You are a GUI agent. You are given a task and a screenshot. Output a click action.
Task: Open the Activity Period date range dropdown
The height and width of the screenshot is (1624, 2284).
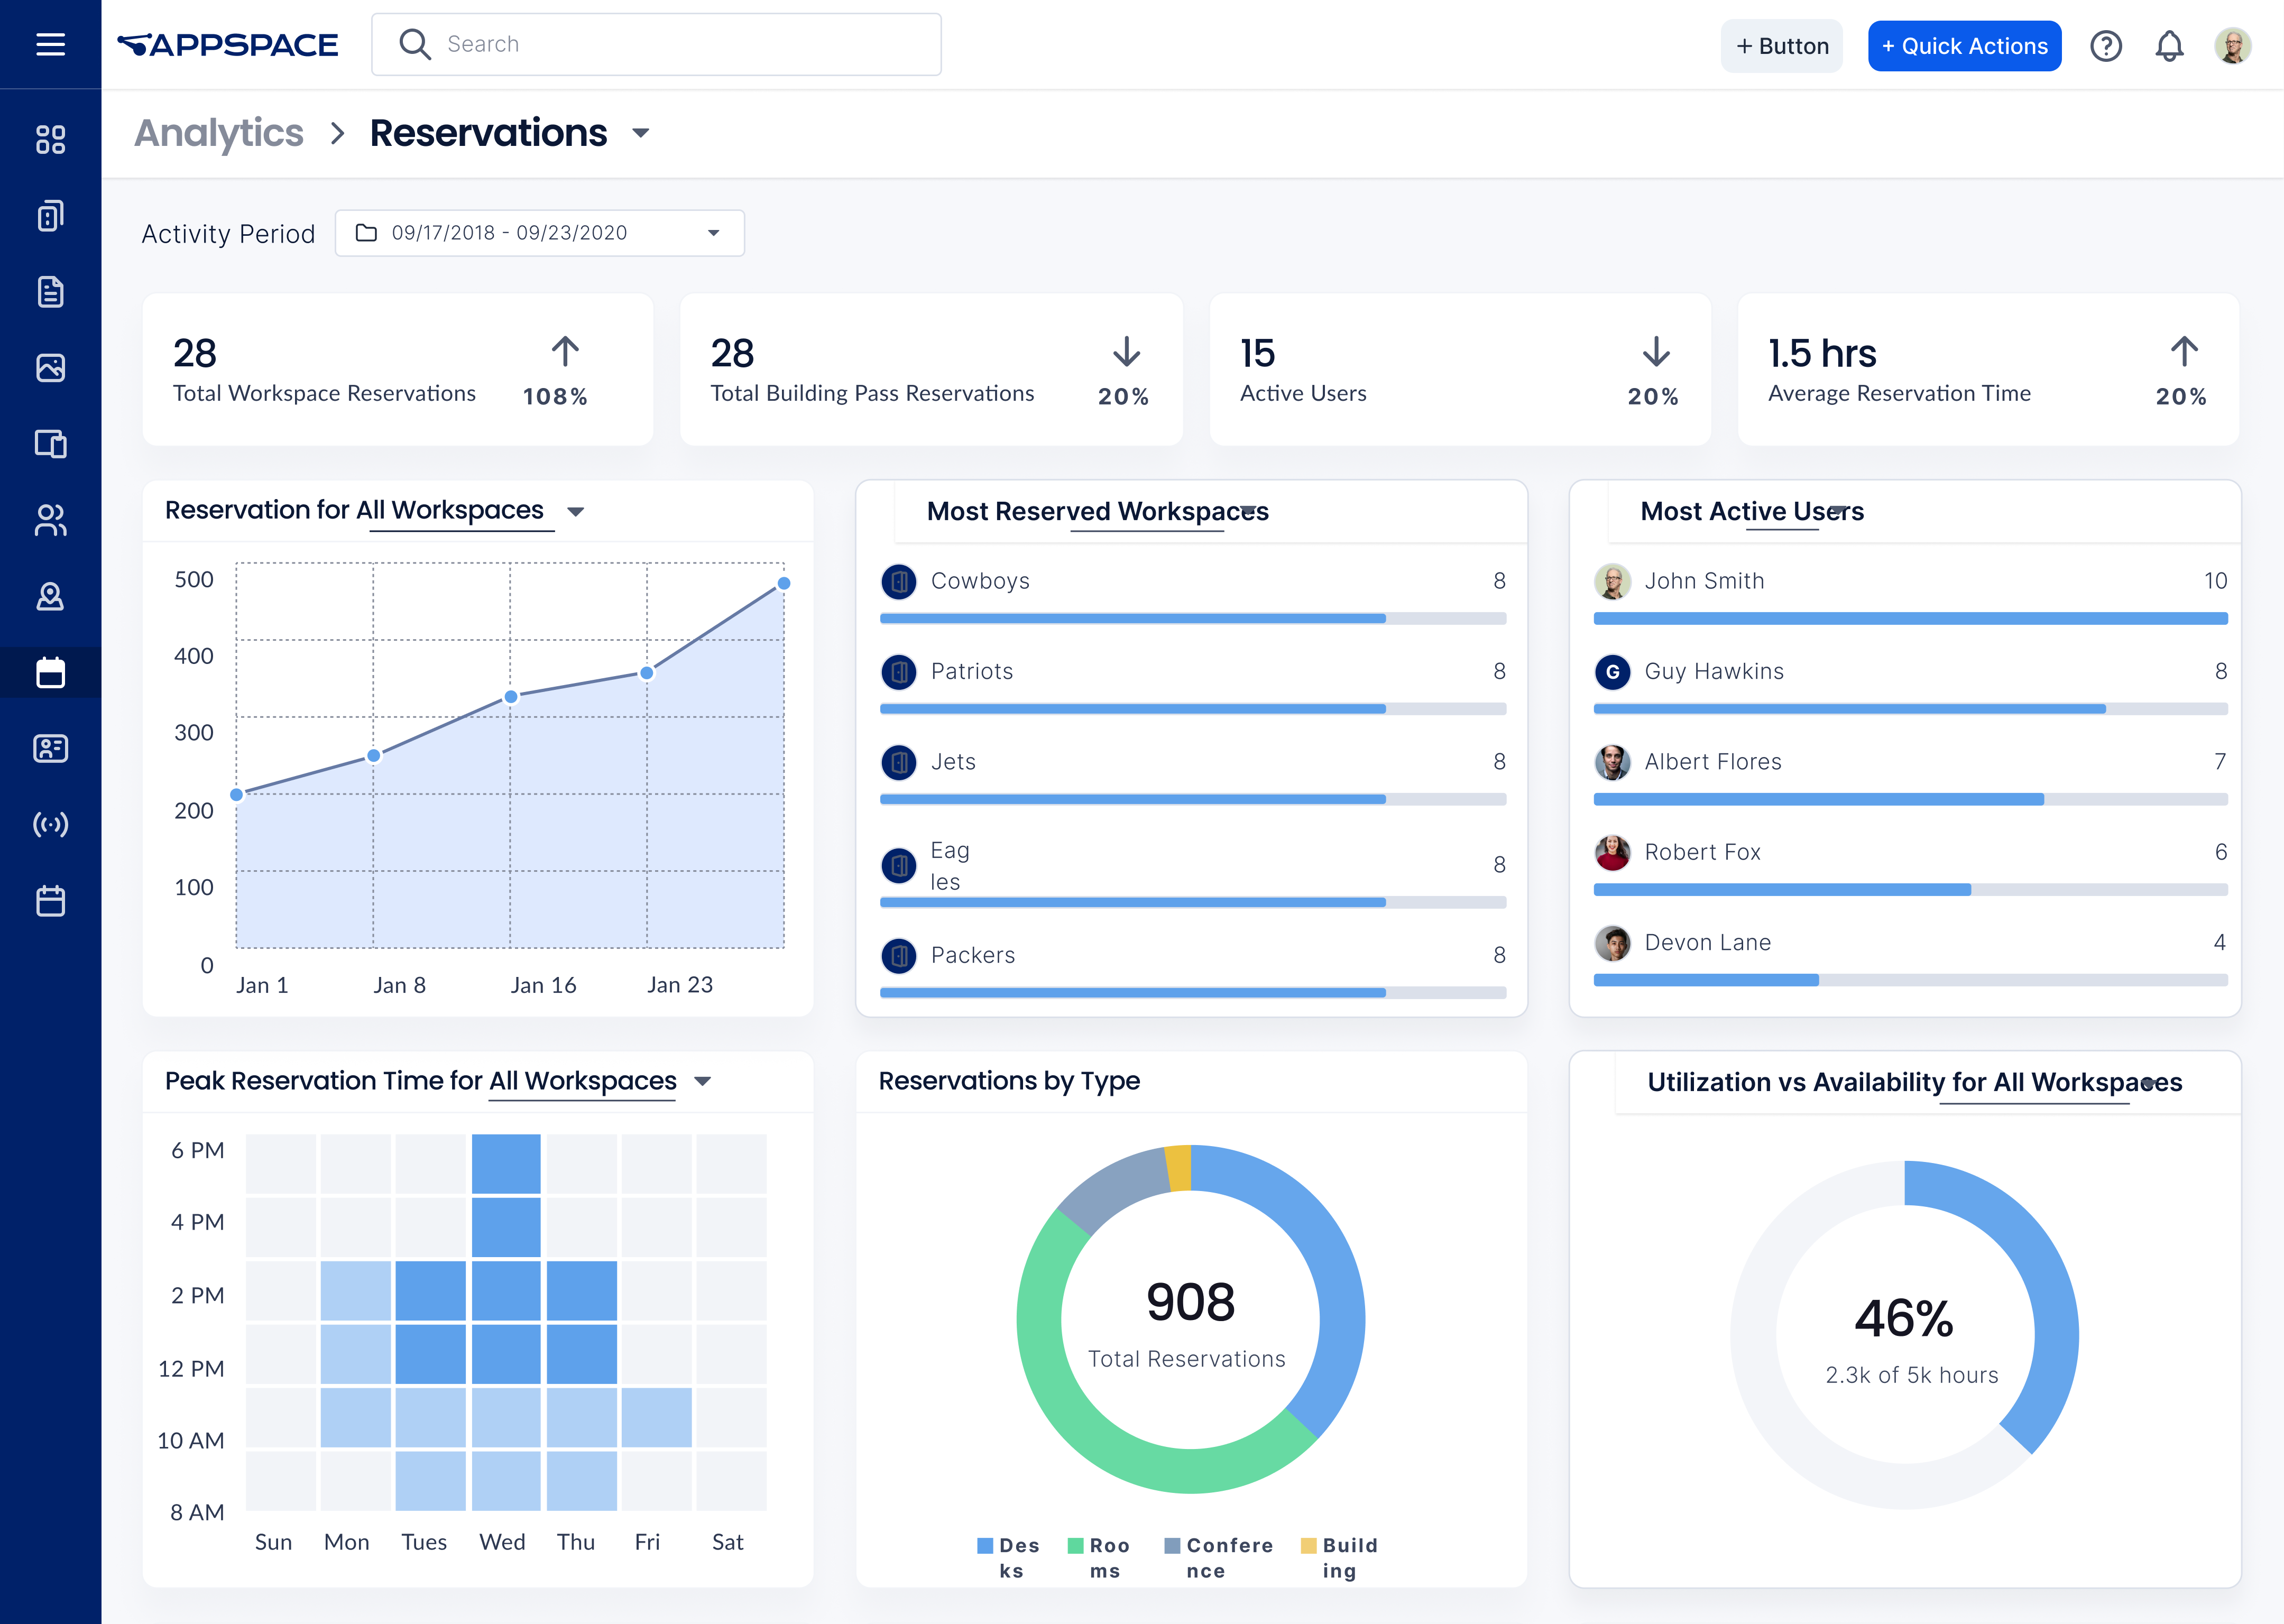[539, 232]
